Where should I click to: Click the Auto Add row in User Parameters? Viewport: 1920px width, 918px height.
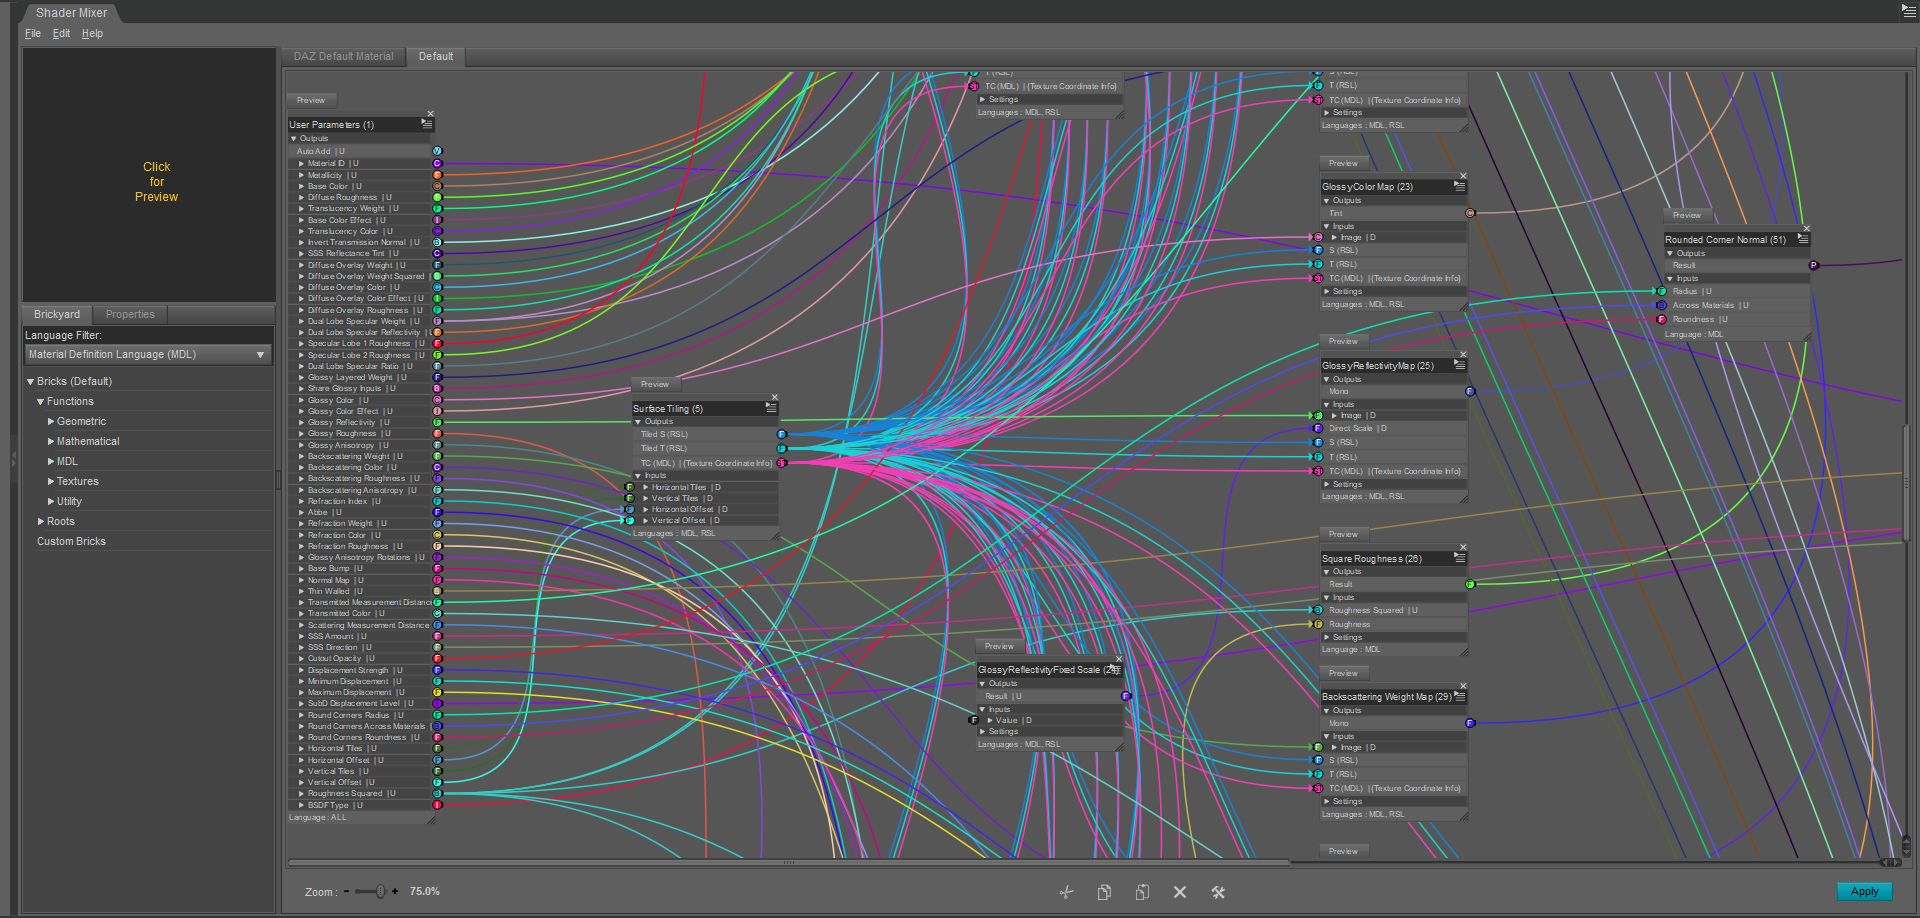(360, 151)
